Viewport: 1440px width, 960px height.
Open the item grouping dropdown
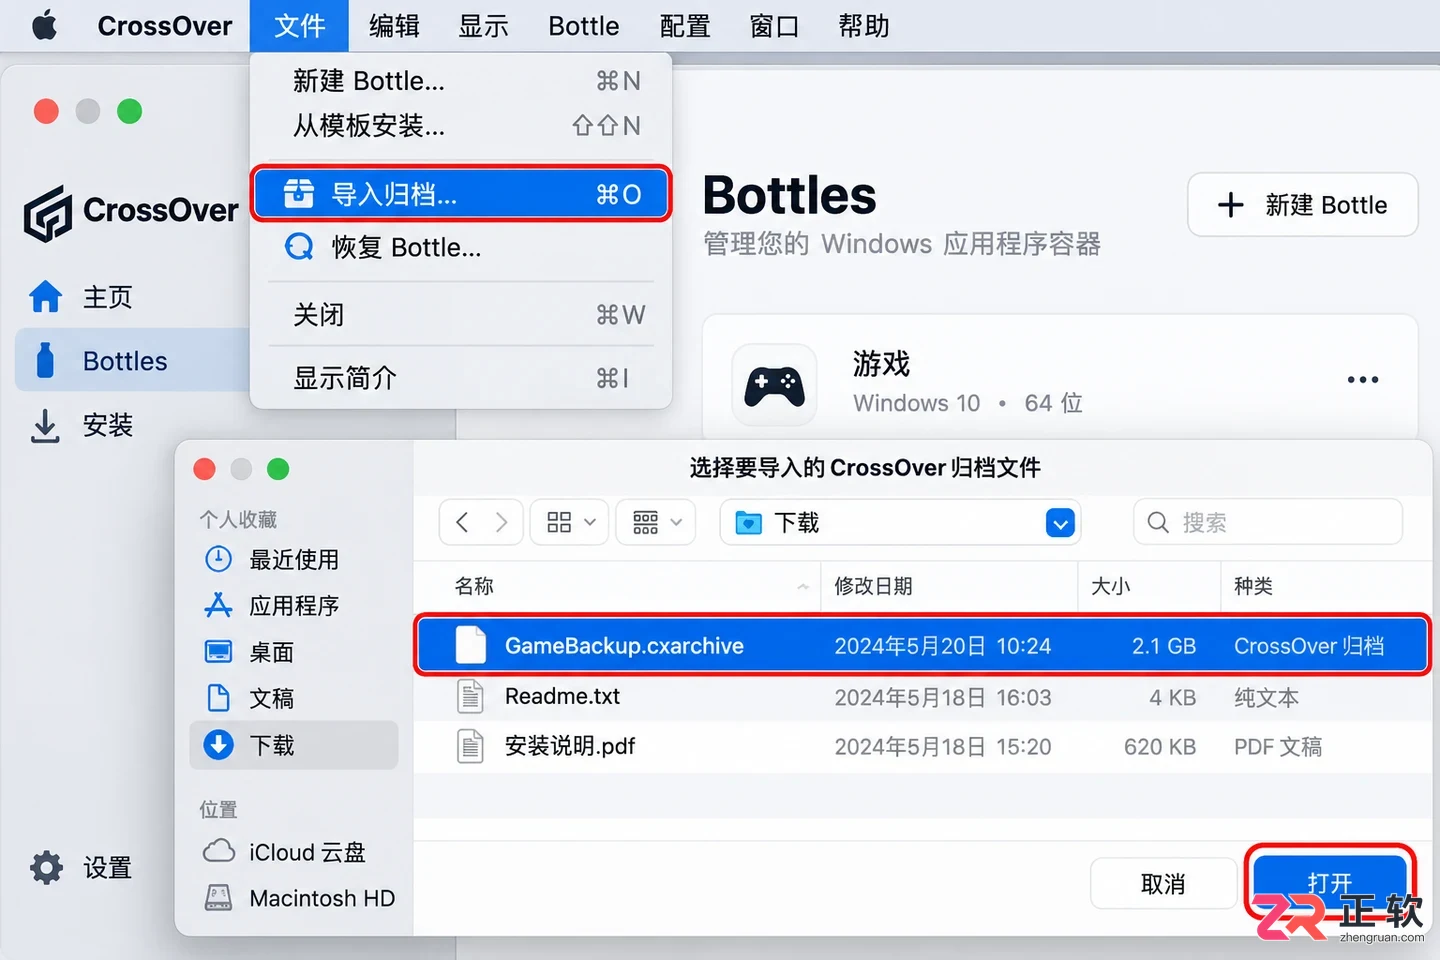tap(656, 522)
